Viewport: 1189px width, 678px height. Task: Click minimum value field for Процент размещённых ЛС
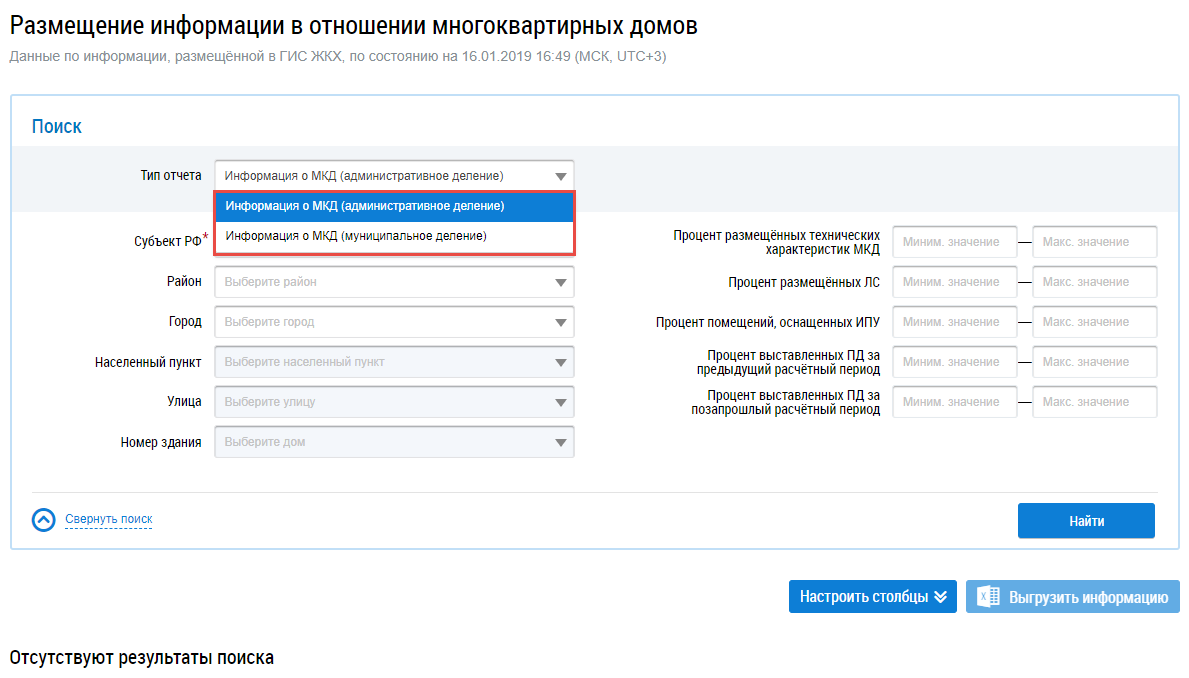pos(954,282)
